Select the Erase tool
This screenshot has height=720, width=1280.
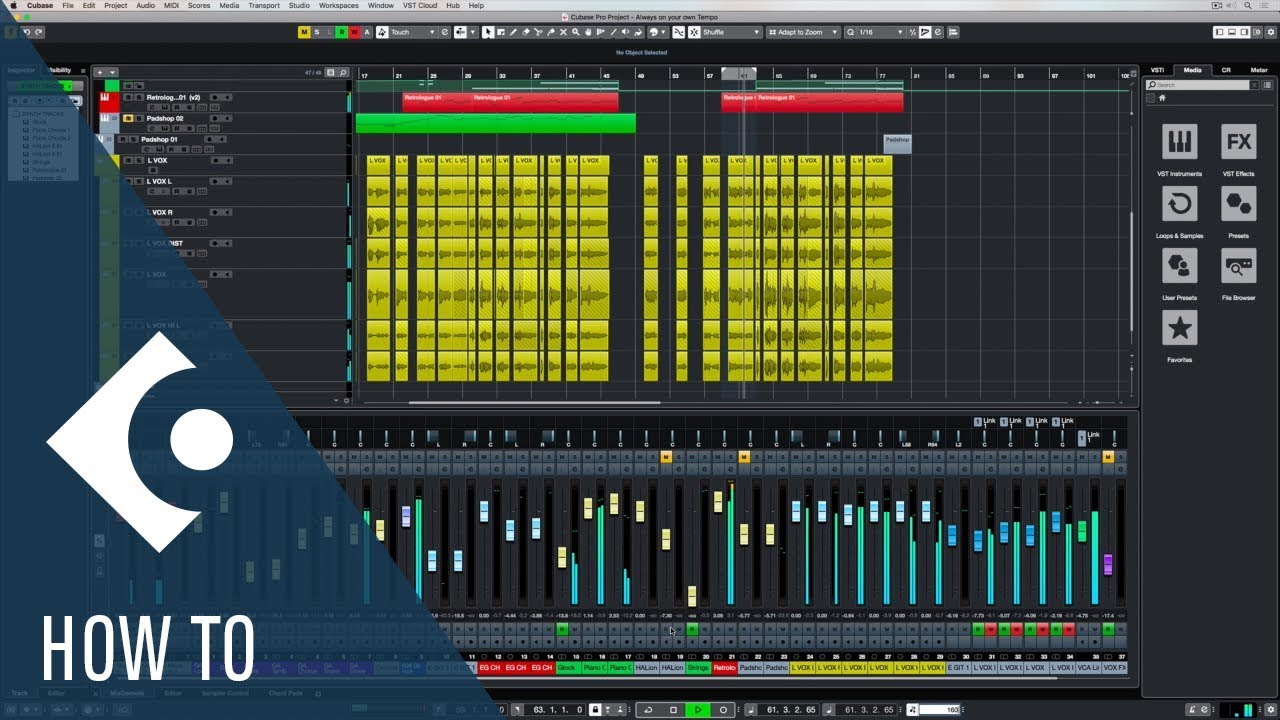pos(526,32)
